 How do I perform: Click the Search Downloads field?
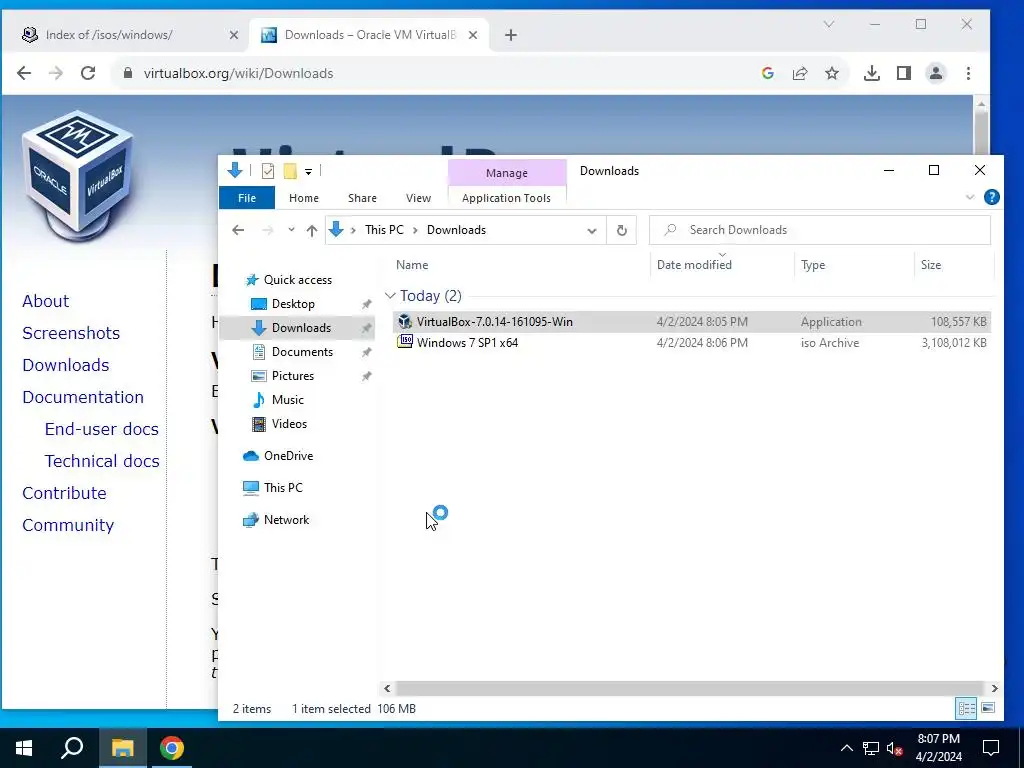pyautogui.click(x=820, y=230)
